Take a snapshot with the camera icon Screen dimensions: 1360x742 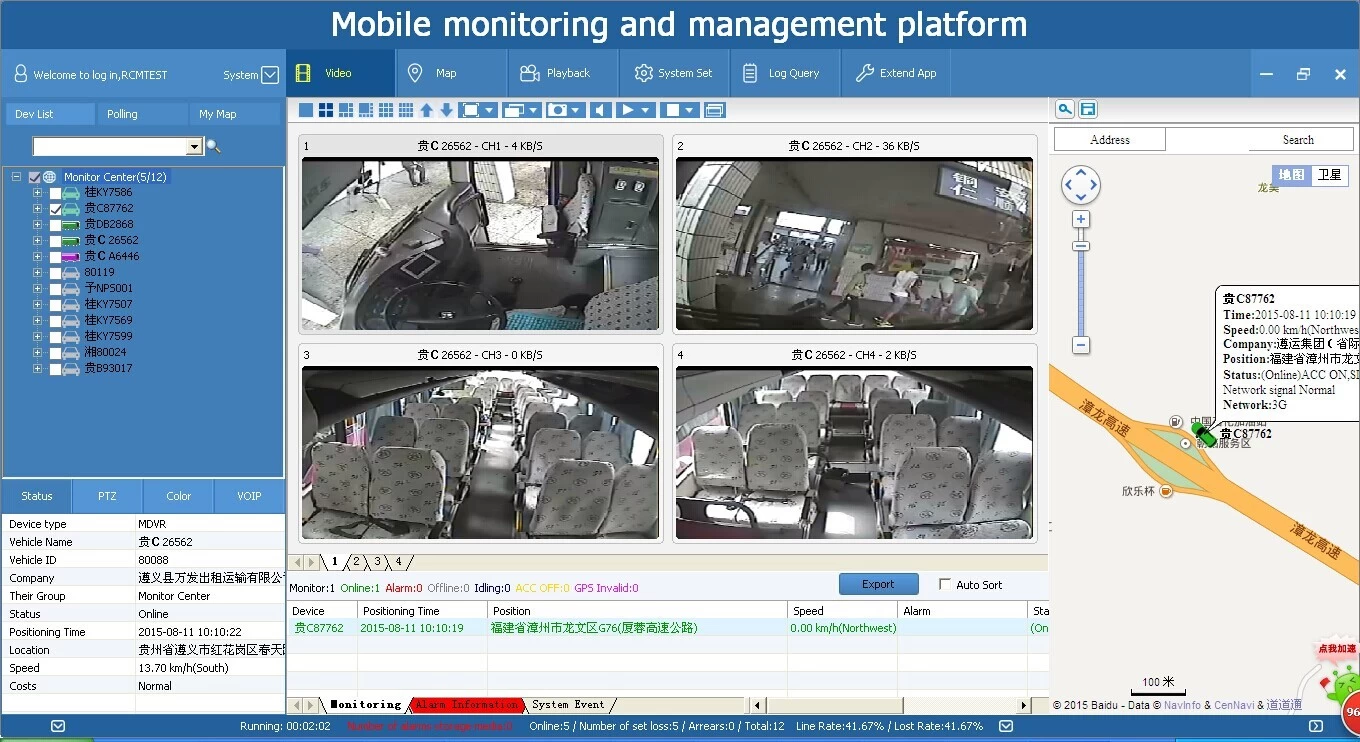point(559,110)
